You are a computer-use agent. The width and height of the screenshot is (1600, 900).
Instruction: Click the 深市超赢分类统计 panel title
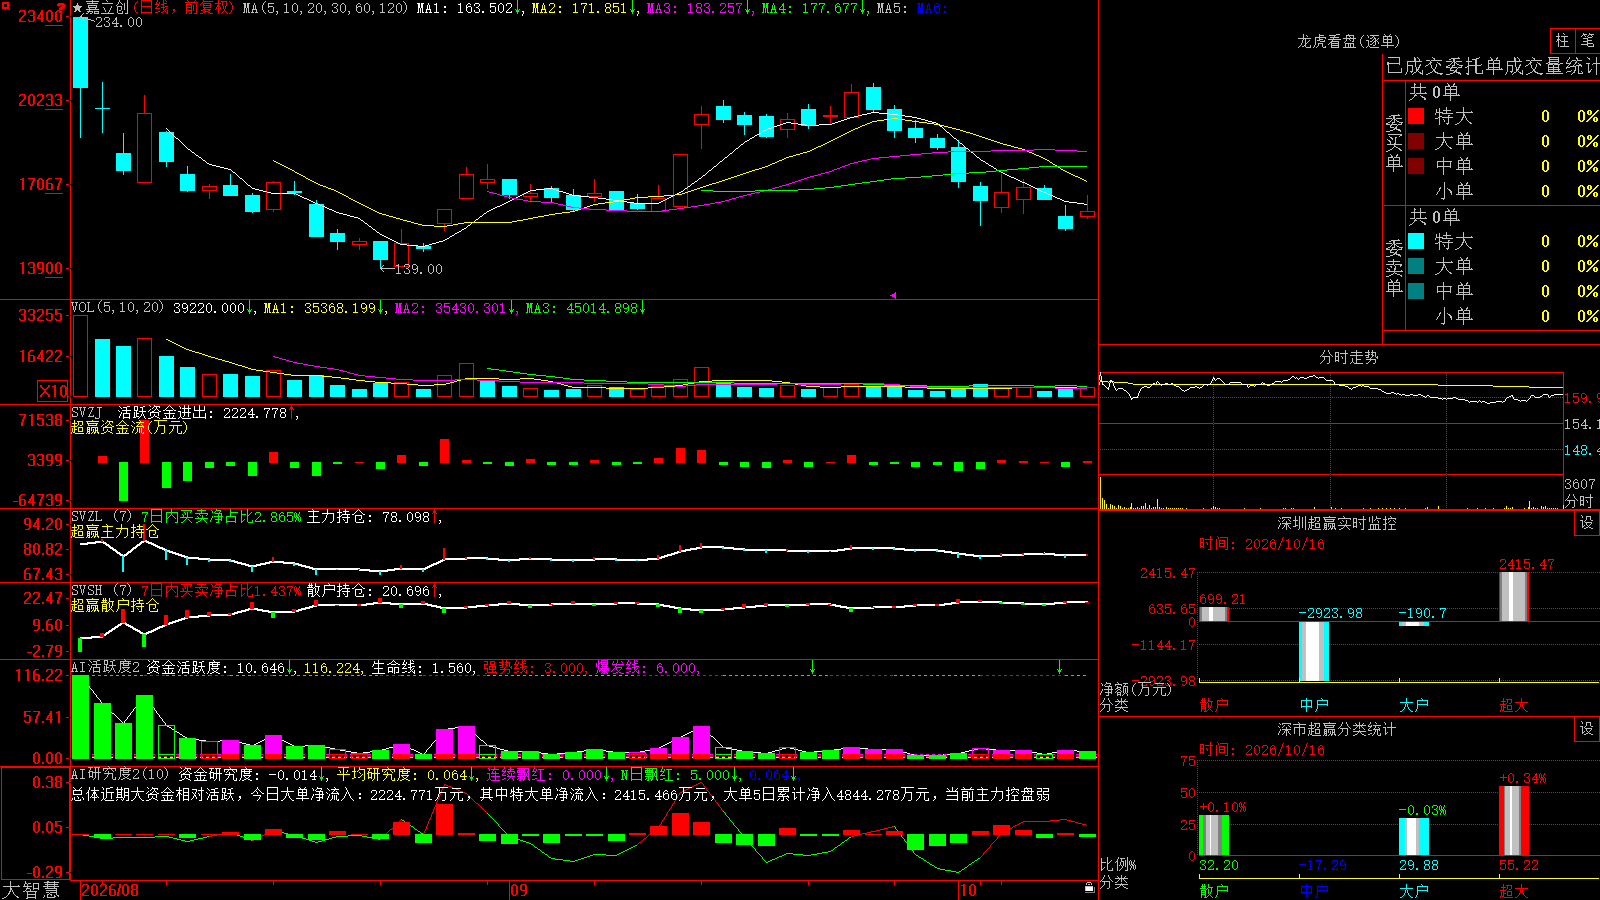1336,729
